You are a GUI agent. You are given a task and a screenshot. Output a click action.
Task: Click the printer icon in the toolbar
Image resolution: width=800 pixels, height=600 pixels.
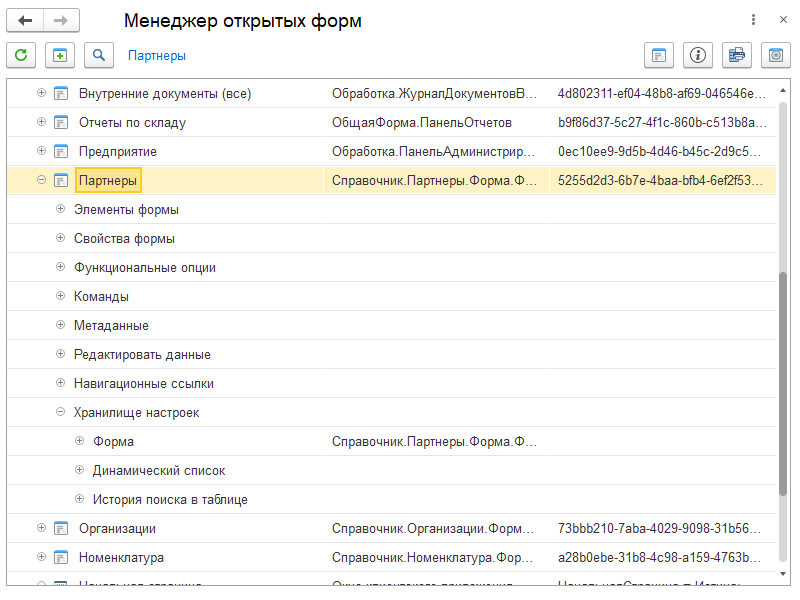tap(737, 55)
